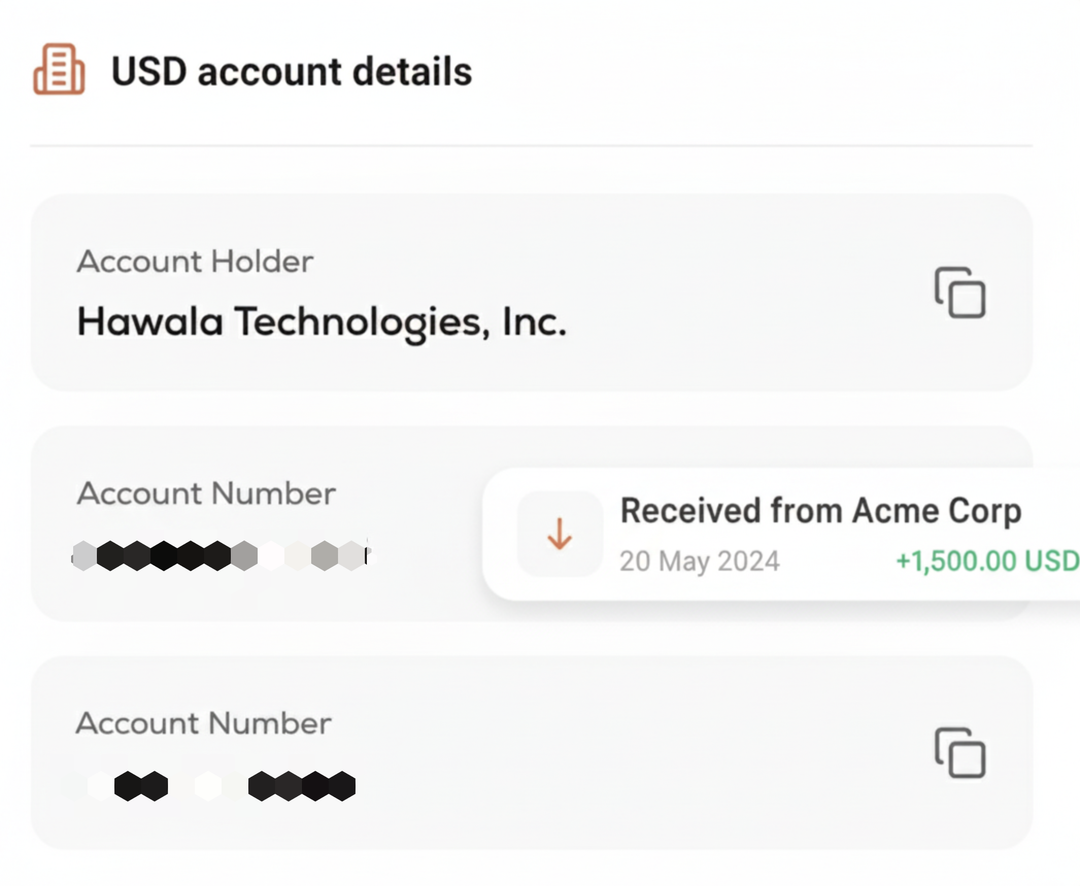Click the +1,500.00 USD amount text
This screenshot has height=886, width=1080.
[x=985, y=561]
